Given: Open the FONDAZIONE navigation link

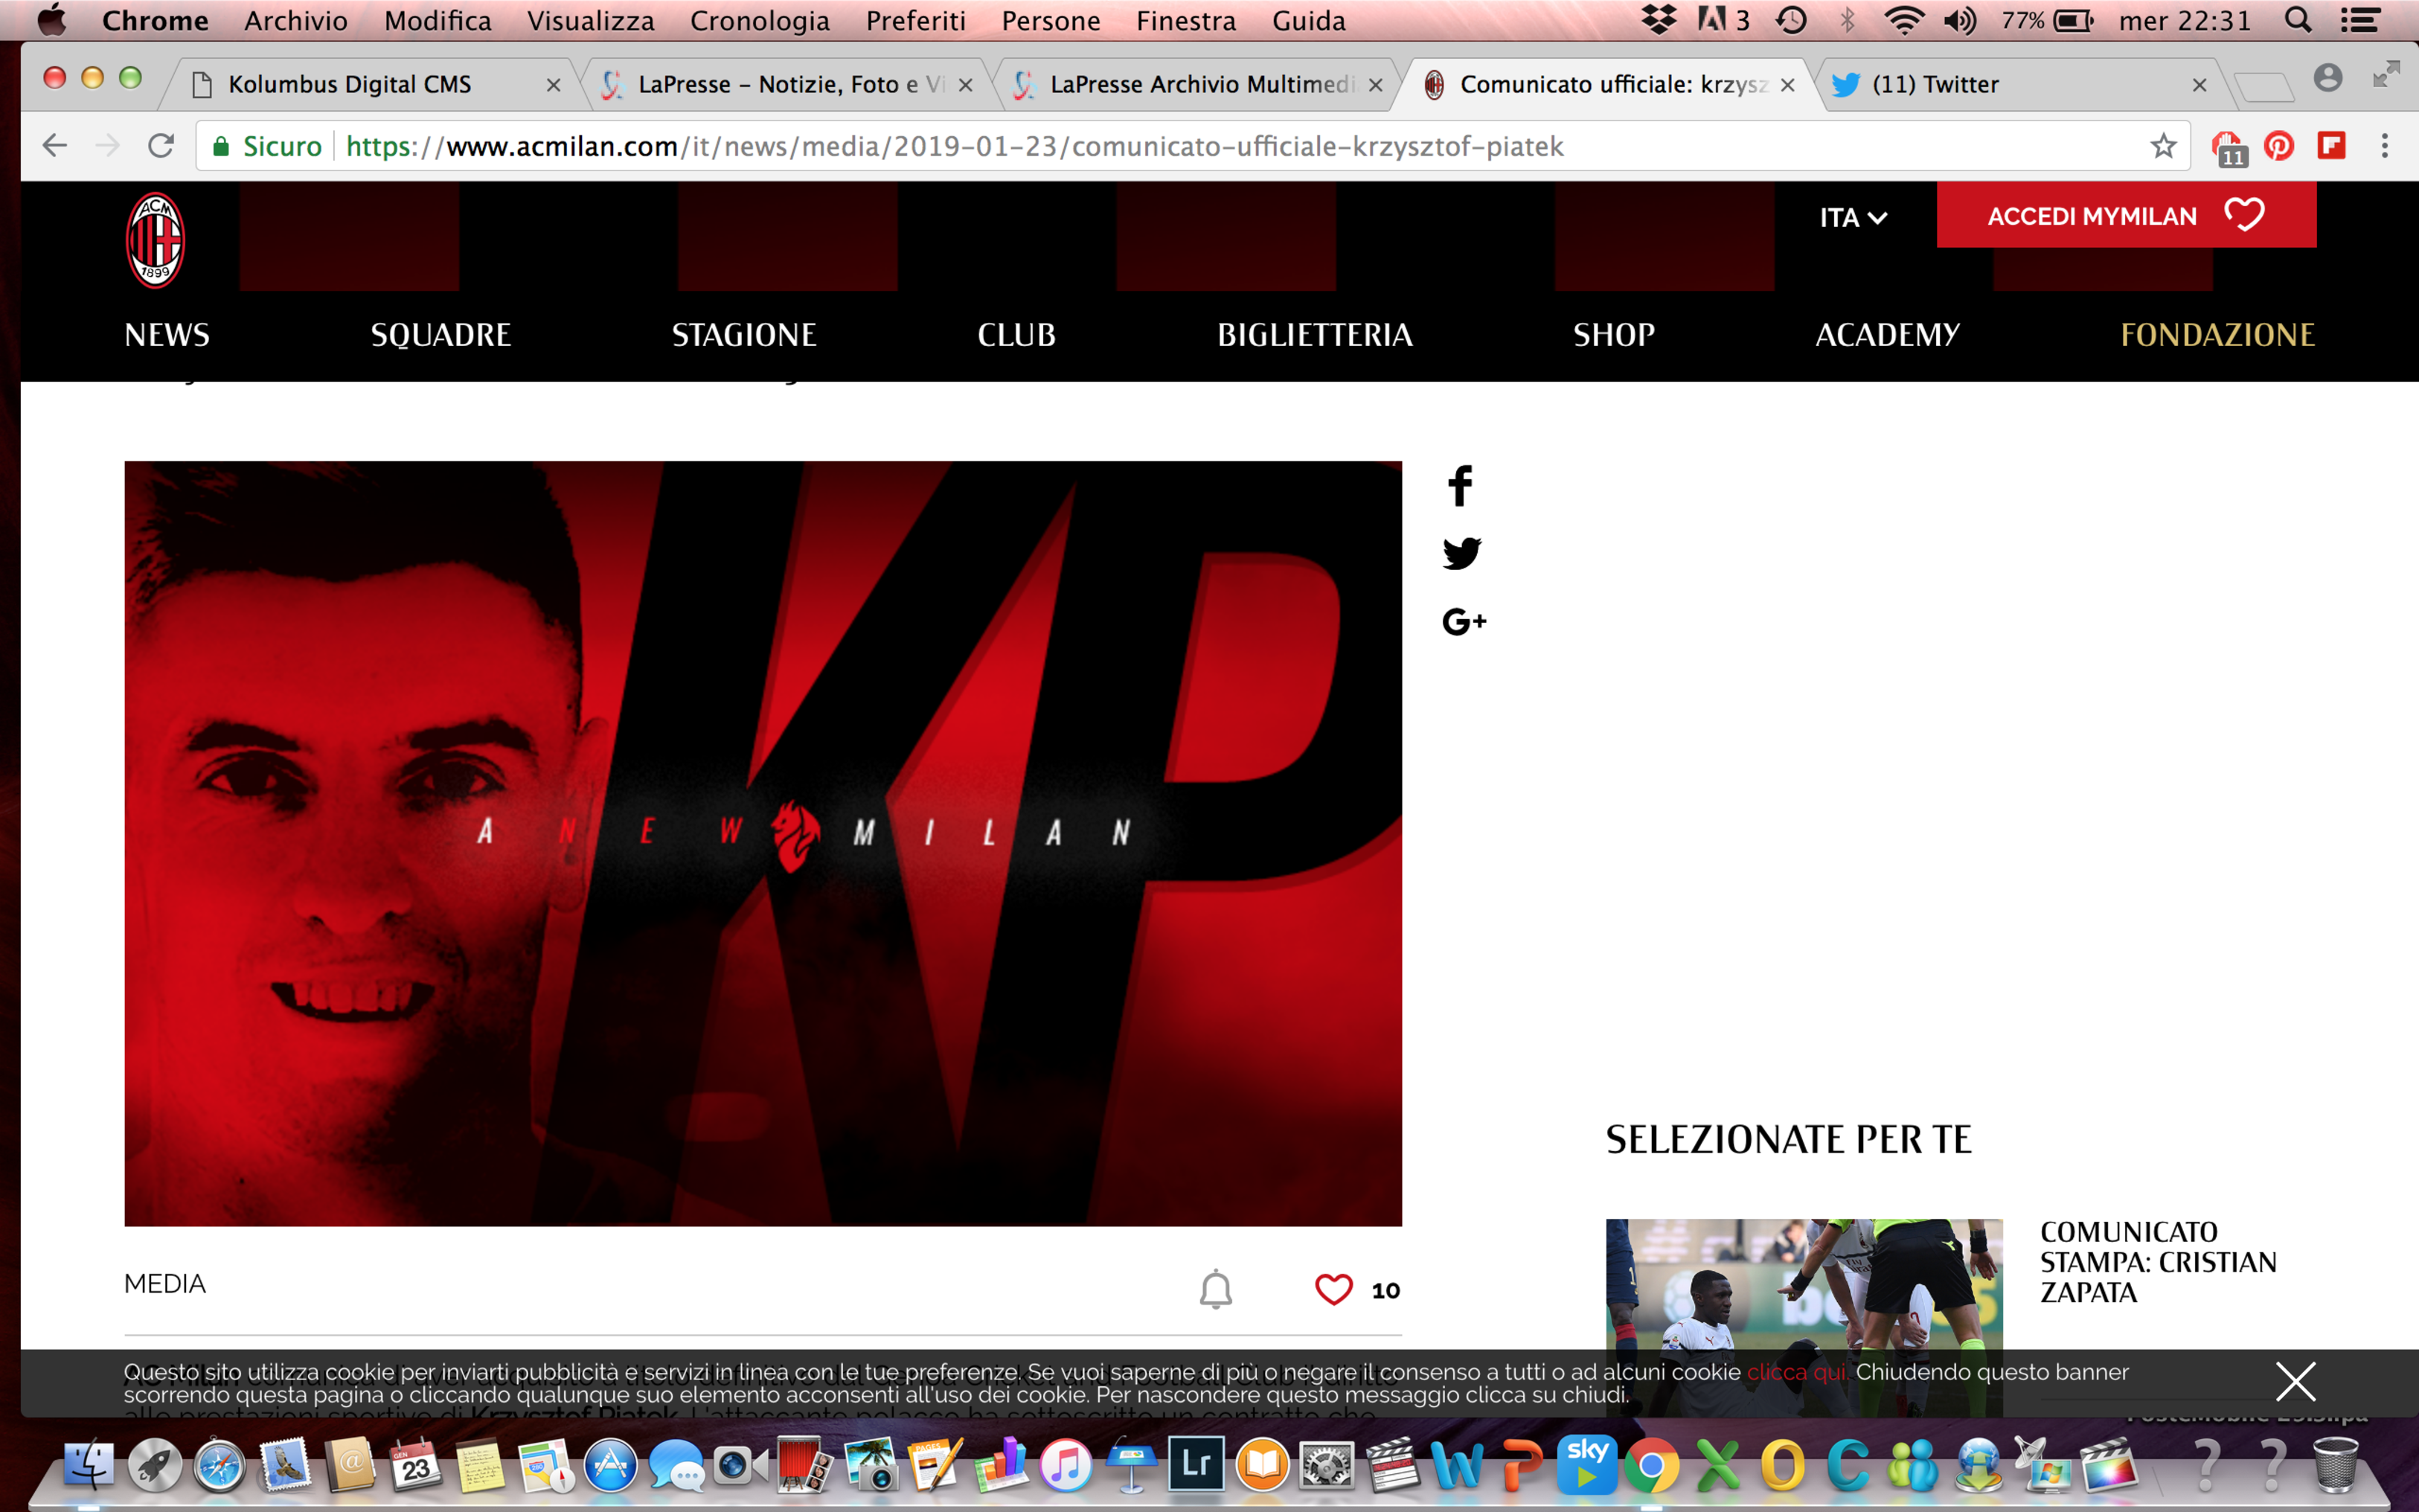Looking at the screenshot, I should coord(2218,335).
